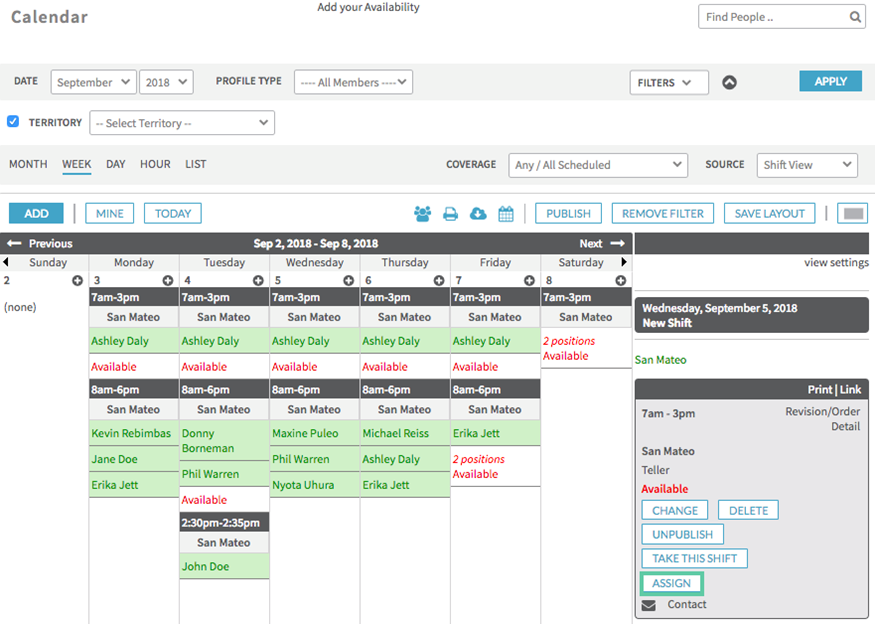Select John Doe 2:30pm shift
Viewport: 875px width, 624px height.
coord(224,566)
